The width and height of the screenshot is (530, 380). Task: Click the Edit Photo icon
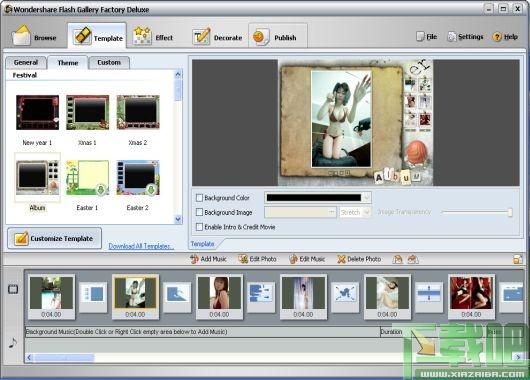[x=243, y=259]
